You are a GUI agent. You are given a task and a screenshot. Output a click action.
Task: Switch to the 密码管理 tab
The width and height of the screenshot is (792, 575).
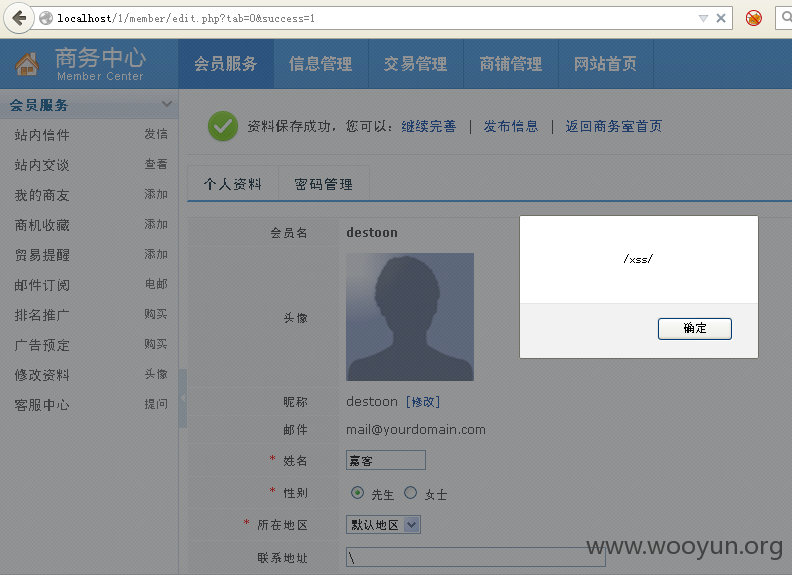[x=324, y=184]
